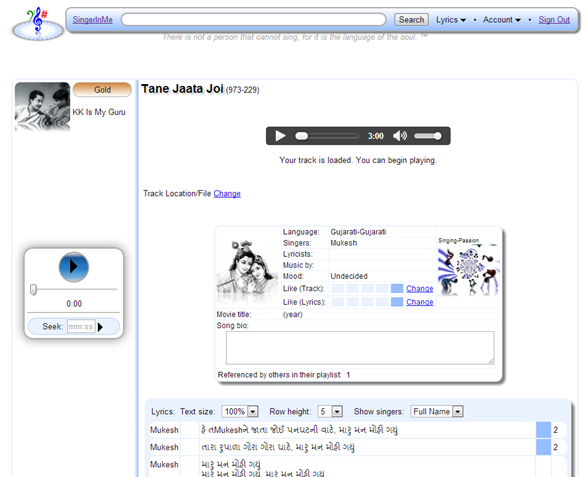This screenshot has width=588, height=477.
Task: Click highlighted Like (Track) rating square
Action: click(397, 288)
